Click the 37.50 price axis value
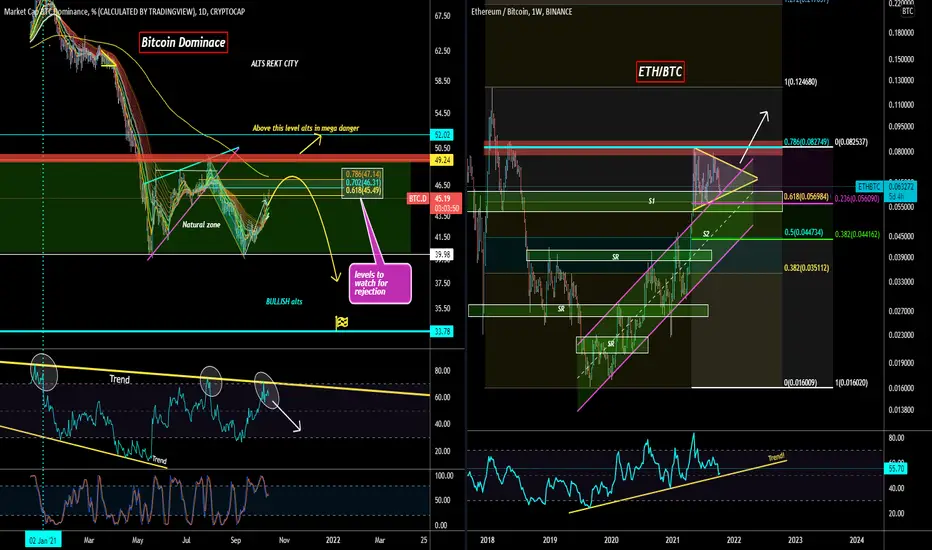The image size is (932, 550). (x=442, y=283)
